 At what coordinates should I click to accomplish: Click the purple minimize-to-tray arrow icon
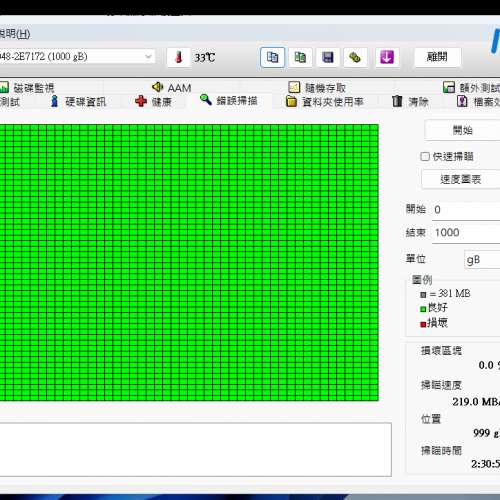387,57
